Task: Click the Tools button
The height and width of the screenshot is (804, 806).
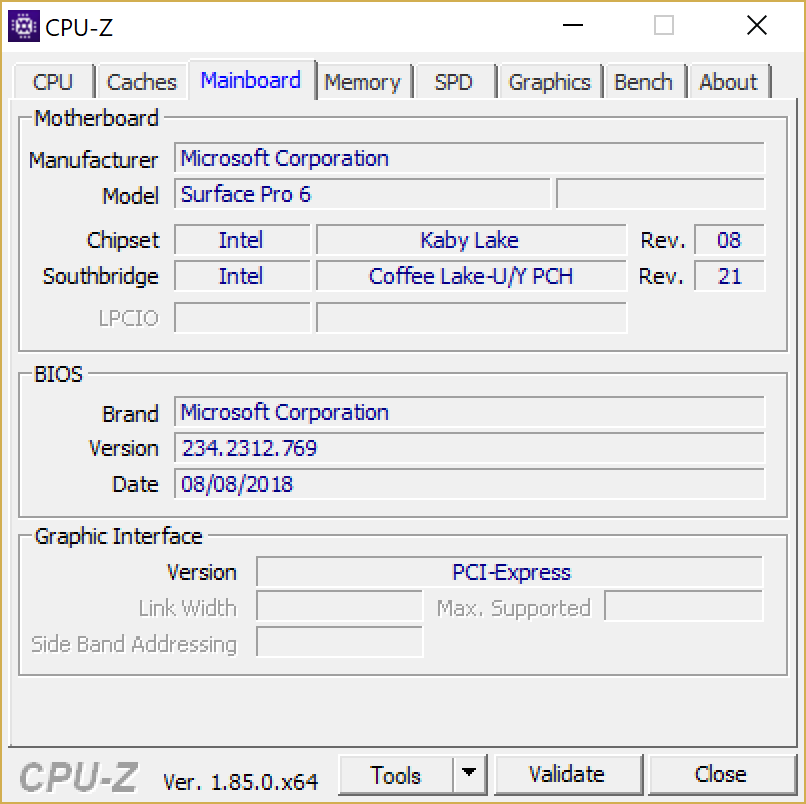Action: click(396, 774)
